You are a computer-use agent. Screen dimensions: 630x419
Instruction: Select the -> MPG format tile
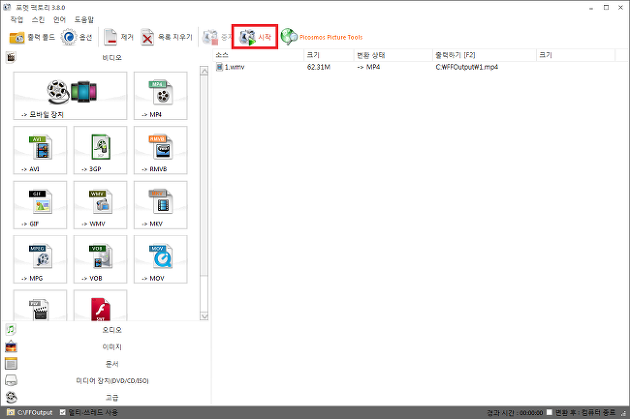(40, 260)
